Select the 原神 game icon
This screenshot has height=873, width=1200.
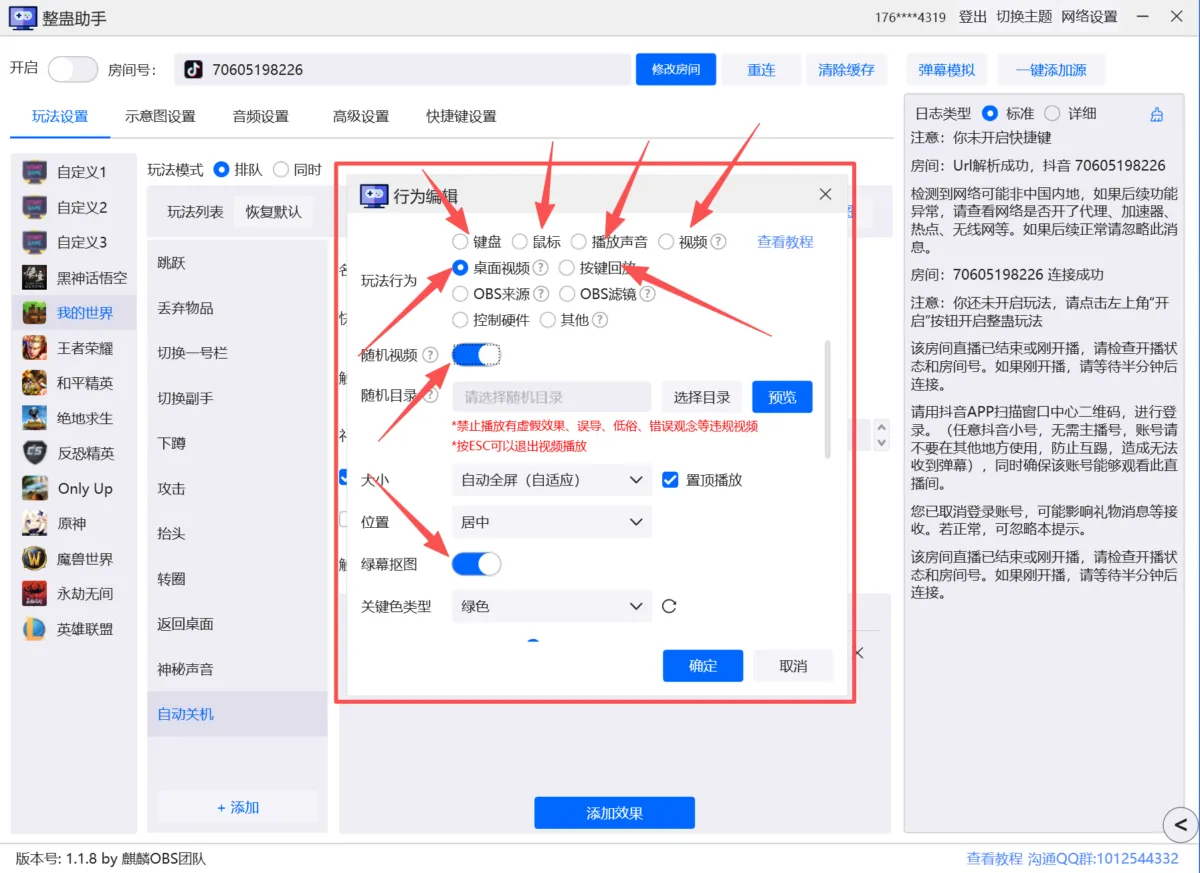point(35,524)
